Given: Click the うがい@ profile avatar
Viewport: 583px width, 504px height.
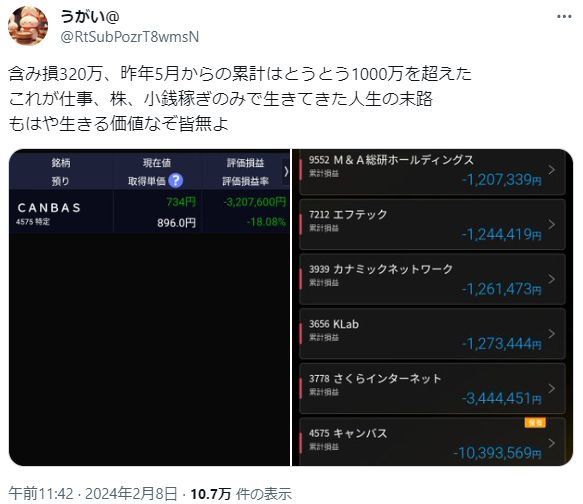Looking at the screenshot, I should (28, 26).
